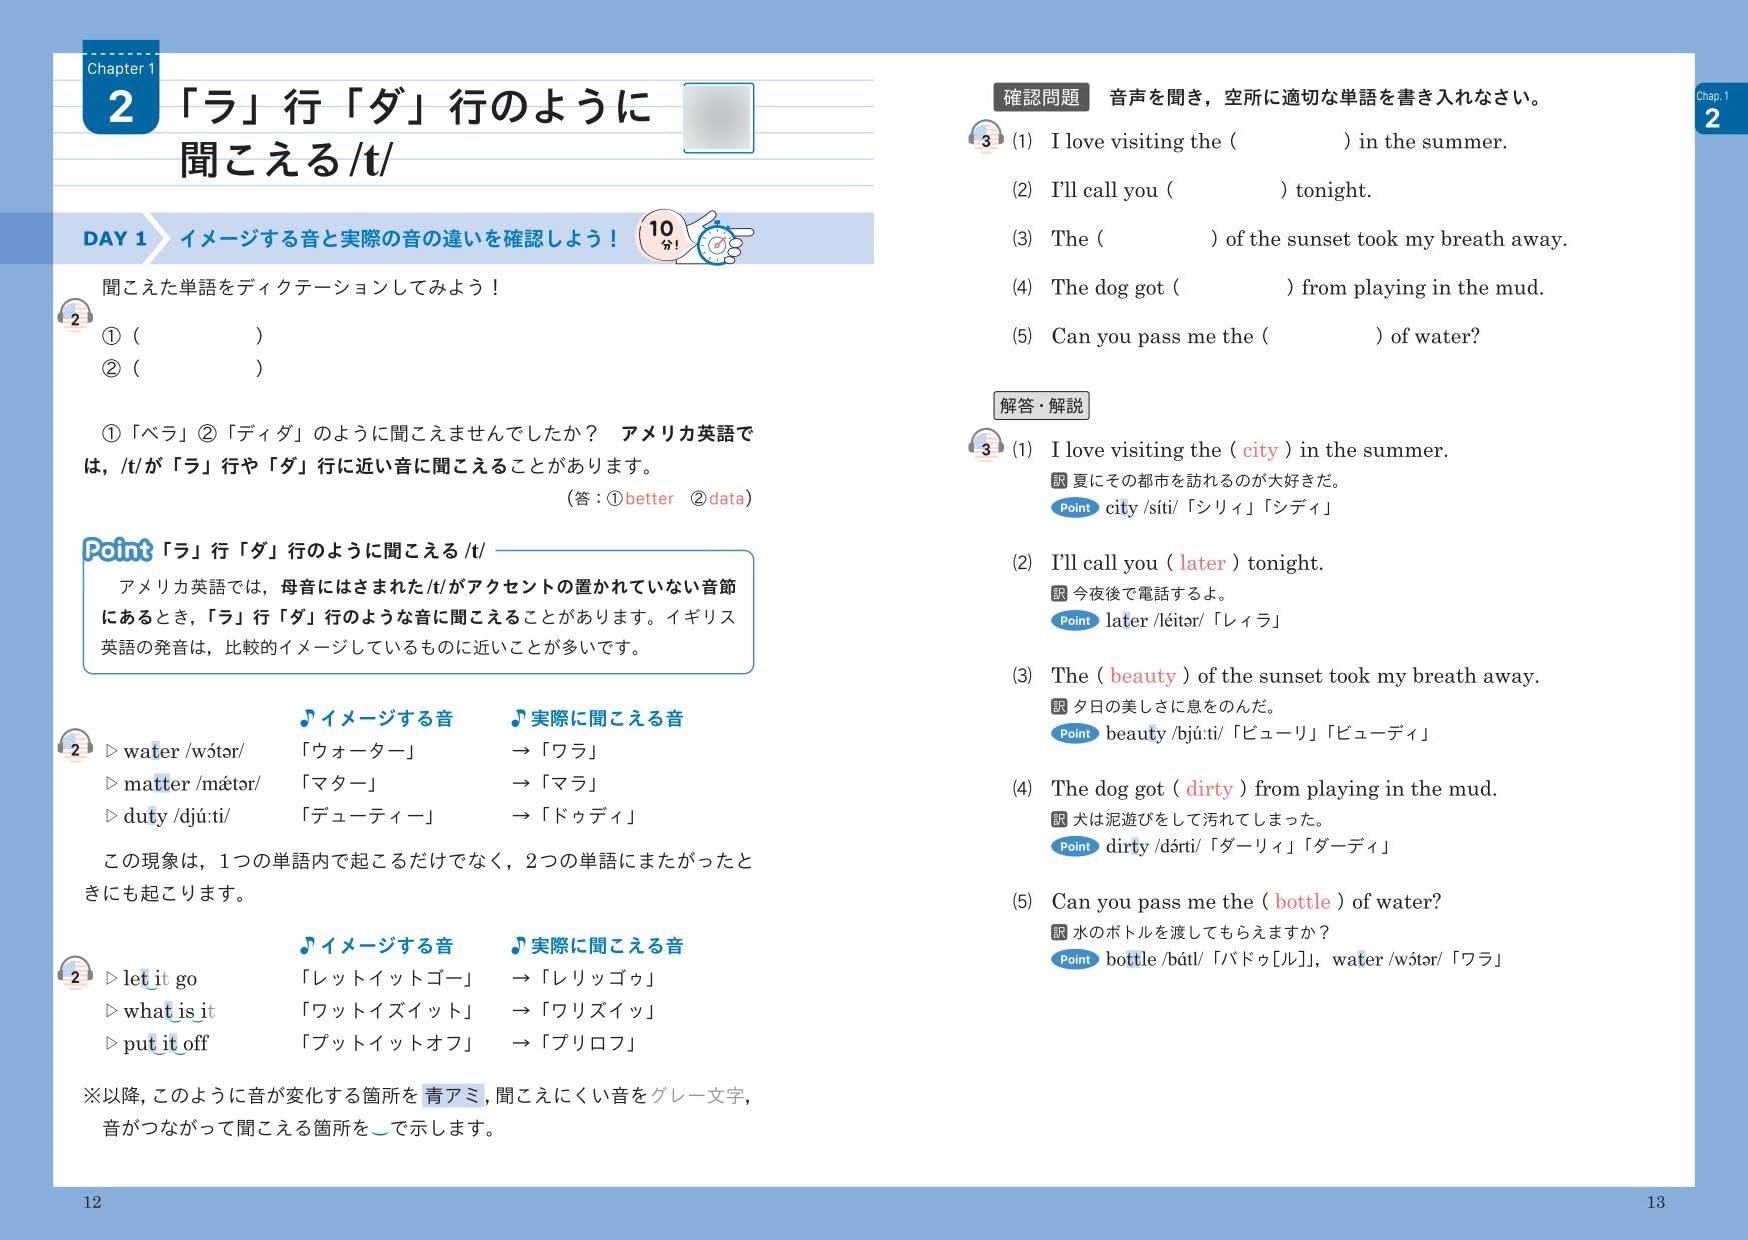Click the Point badge beside later /léitər/
The image size is (1748, 1240).
(x=1075, y=621)
